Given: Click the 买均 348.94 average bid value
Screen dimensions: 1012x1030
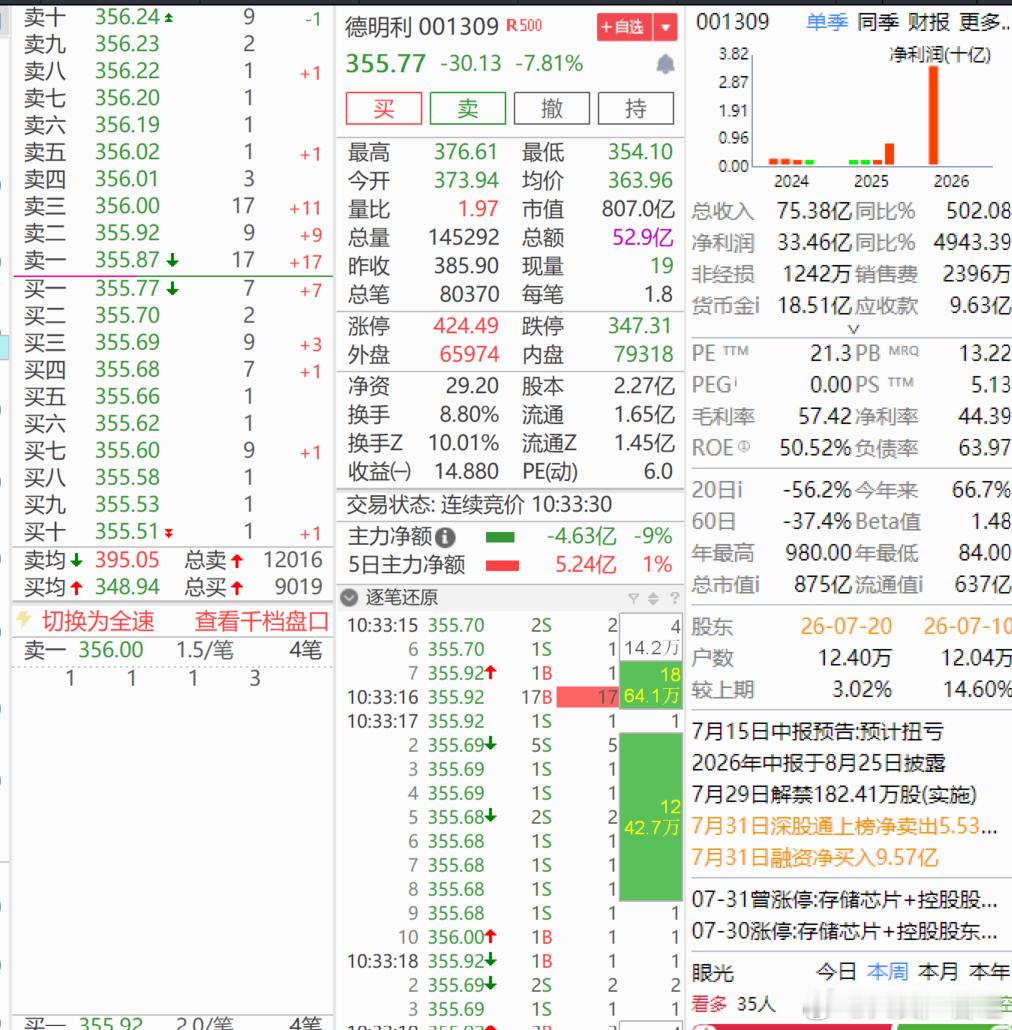Looking at the screenshot, I should [127, 587].
